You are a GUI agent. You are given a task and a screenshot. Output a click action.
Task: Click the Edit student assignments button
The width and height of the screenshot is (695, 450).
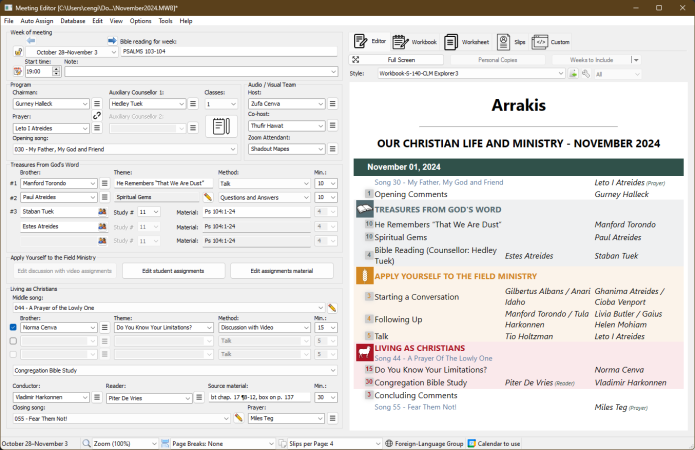[x=173, y=271]
